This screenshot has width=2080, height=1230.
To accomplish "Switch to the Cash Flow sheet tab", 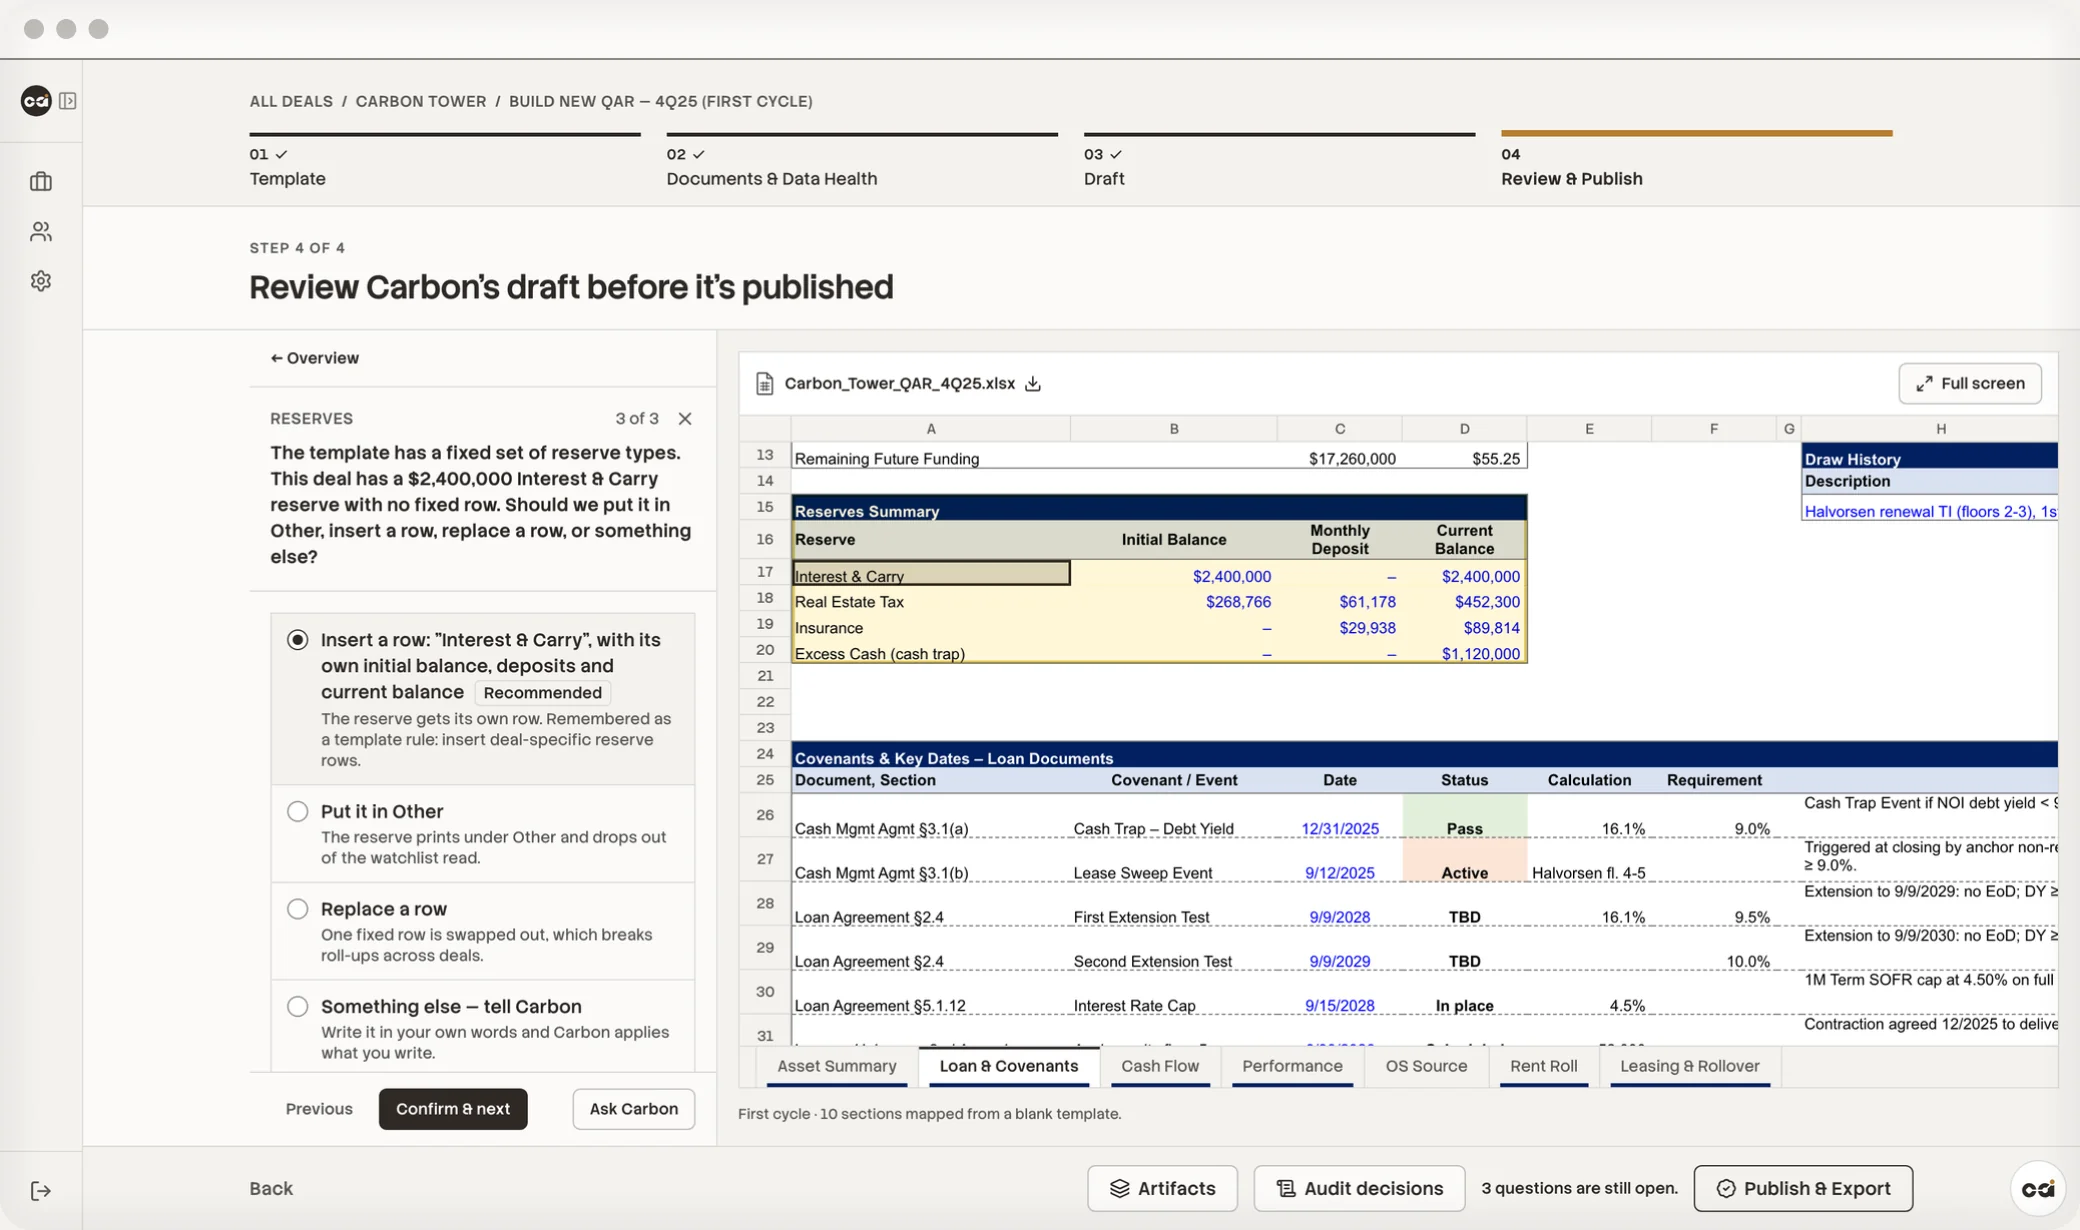I will coord(1160,1066).
